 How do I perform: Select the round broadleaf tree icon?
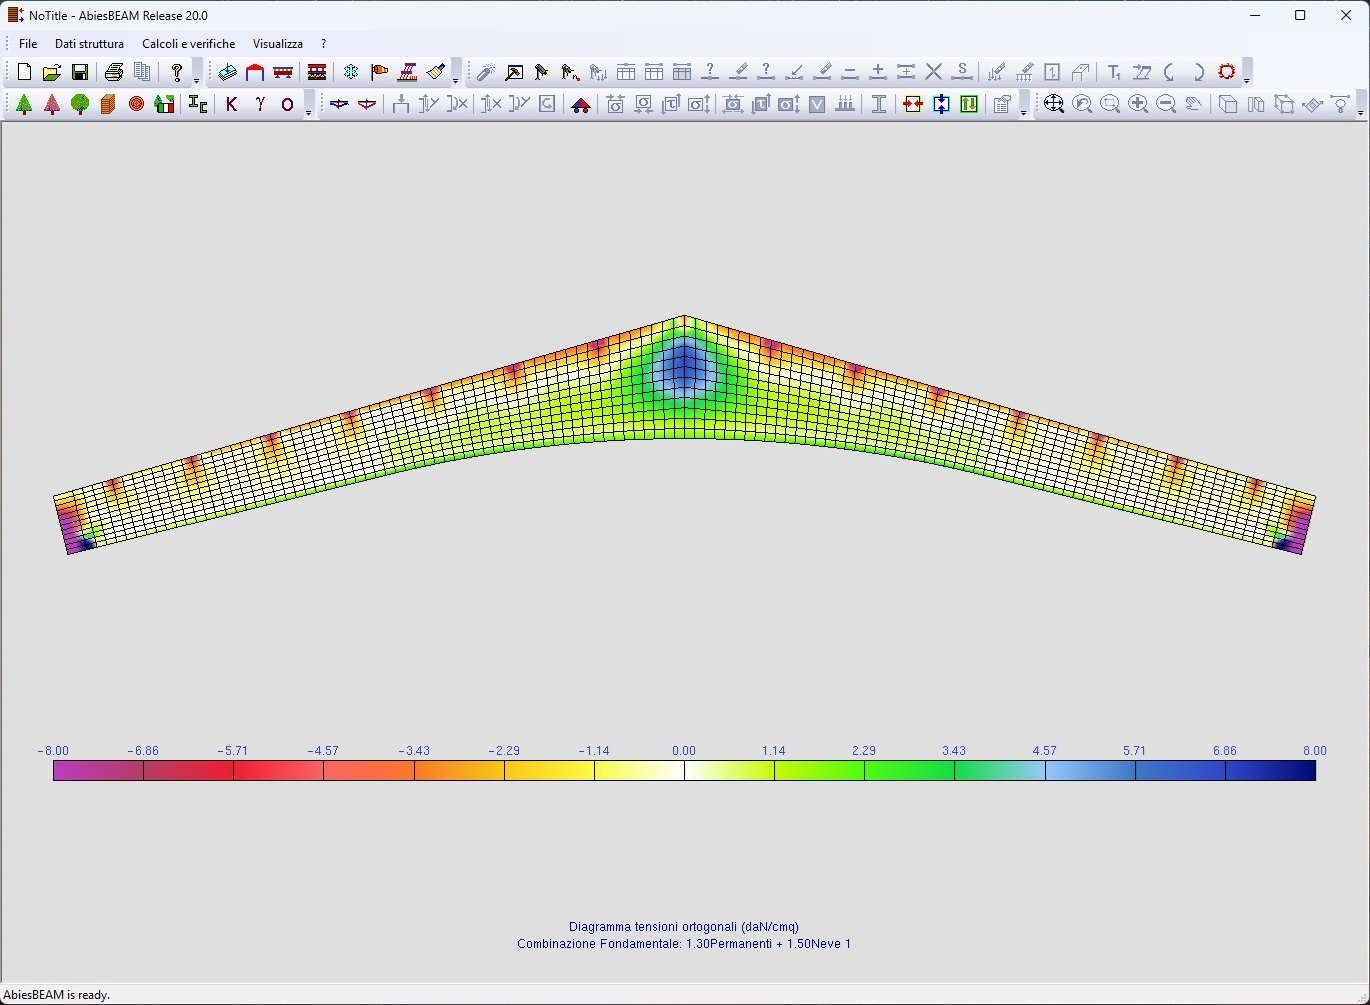(x=80, y=104)
